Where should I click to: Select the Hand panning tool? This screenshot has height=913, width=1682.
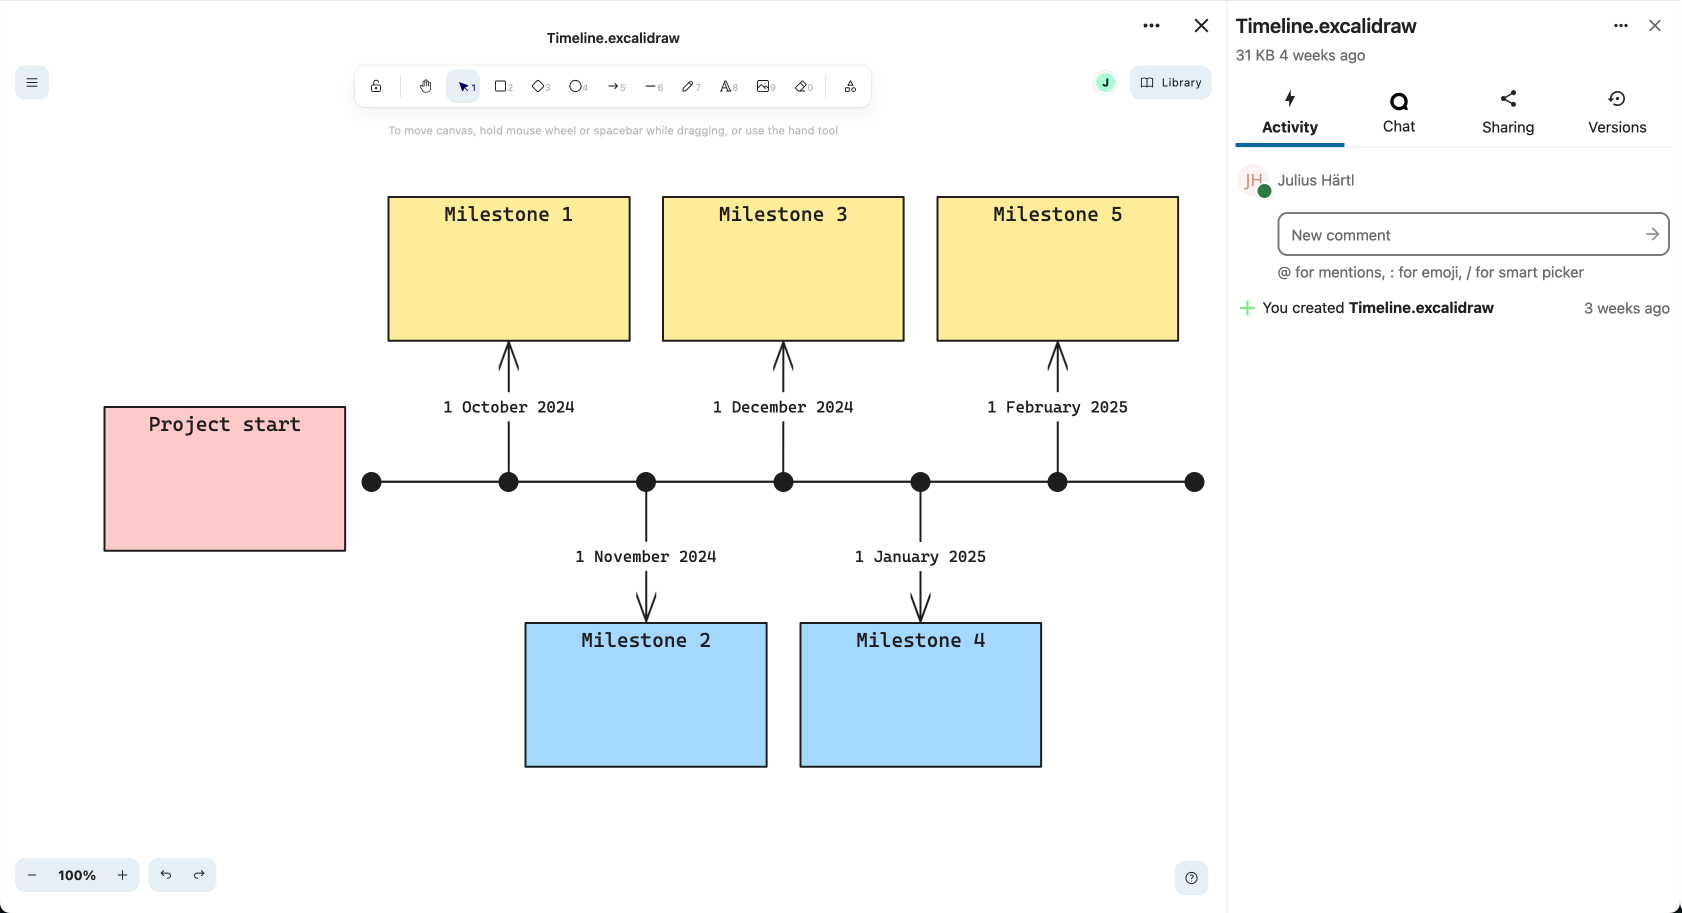(425, 86)
